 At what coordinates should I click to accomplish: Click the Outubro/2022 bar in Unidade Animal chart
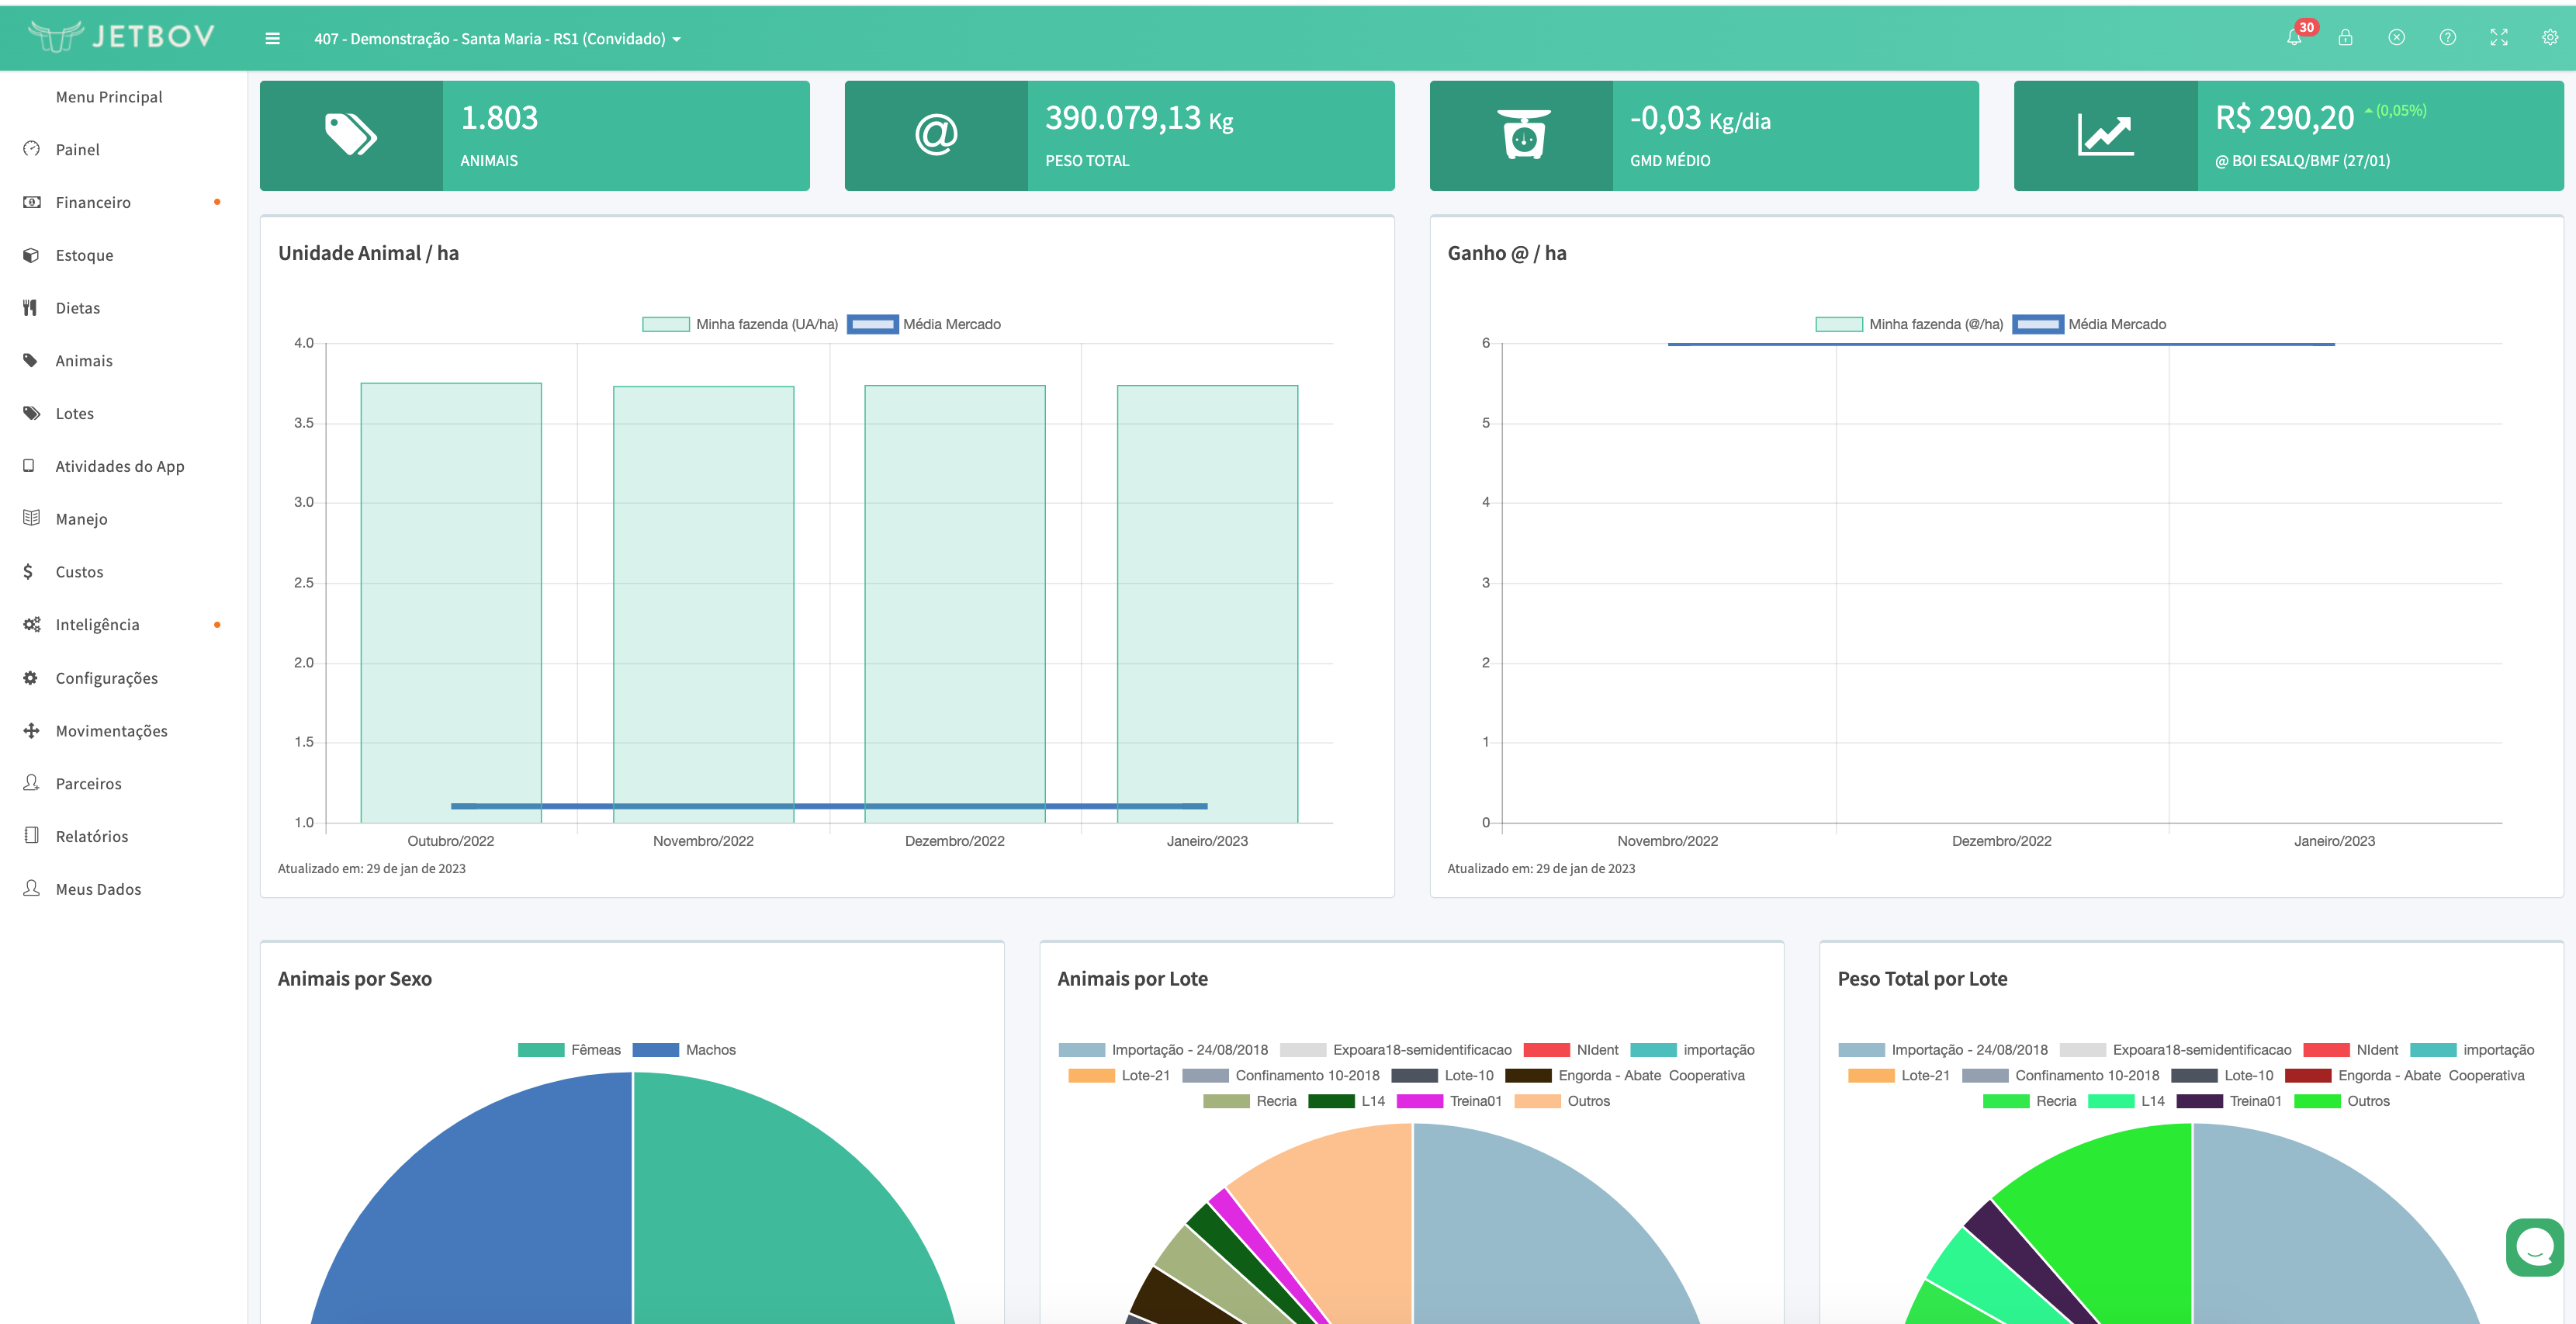pos(451,602)
